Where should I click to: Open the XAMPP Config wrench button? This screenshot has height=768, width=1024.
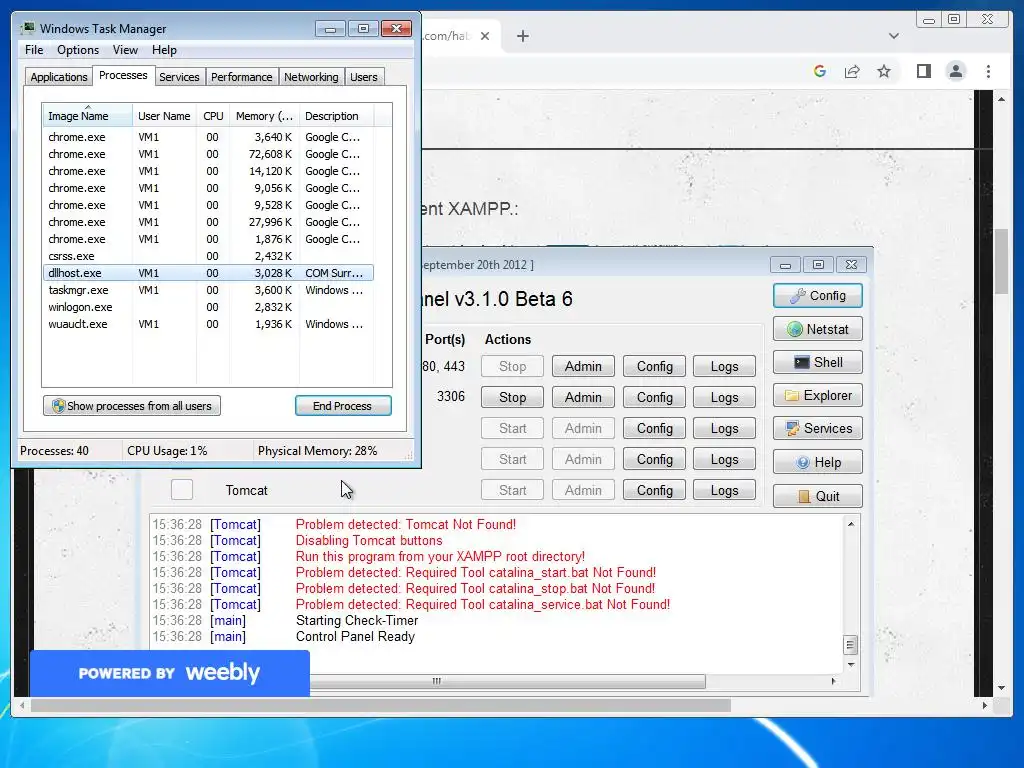(818, 296)
